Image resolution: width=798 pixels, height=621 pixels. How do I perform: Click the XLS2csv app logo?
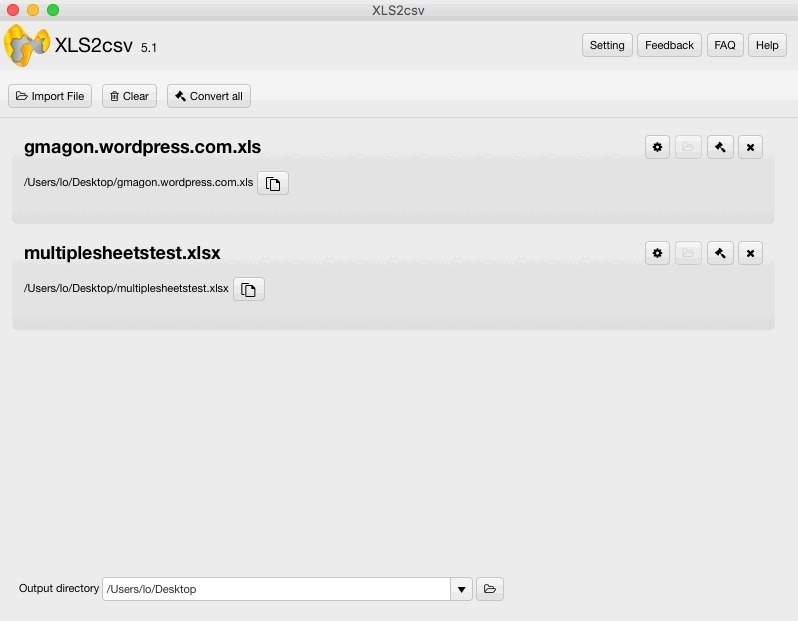point(26,45)
